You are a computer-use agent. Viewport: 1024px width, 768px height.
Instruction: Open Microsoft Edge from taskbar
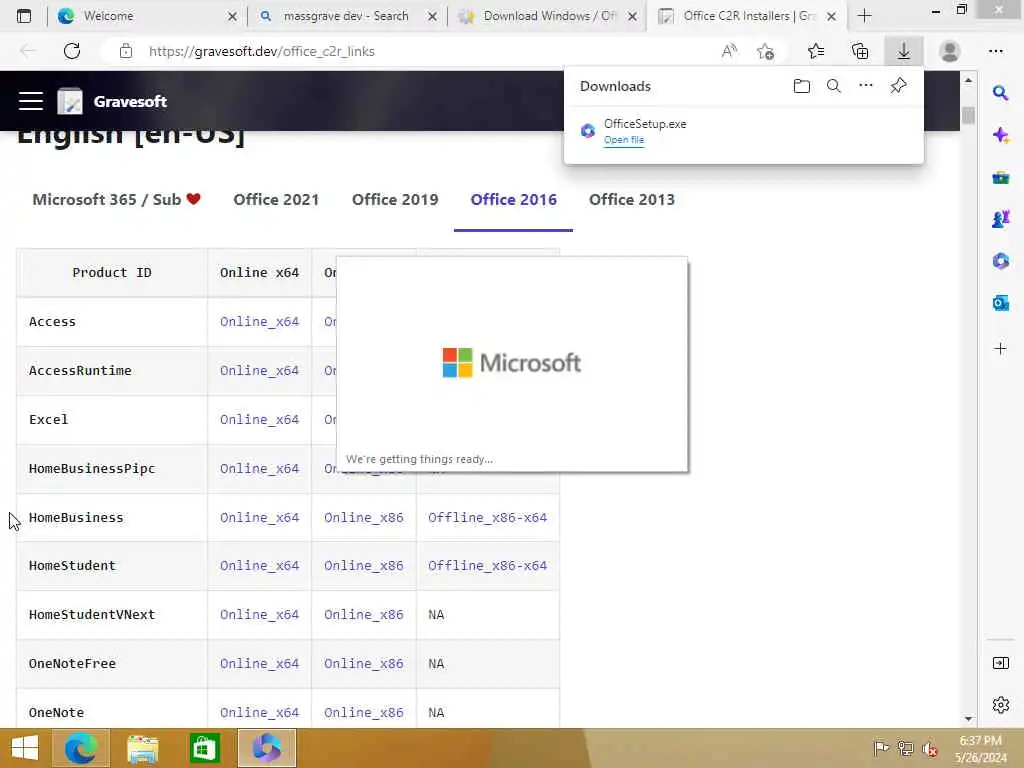[81, 748]
